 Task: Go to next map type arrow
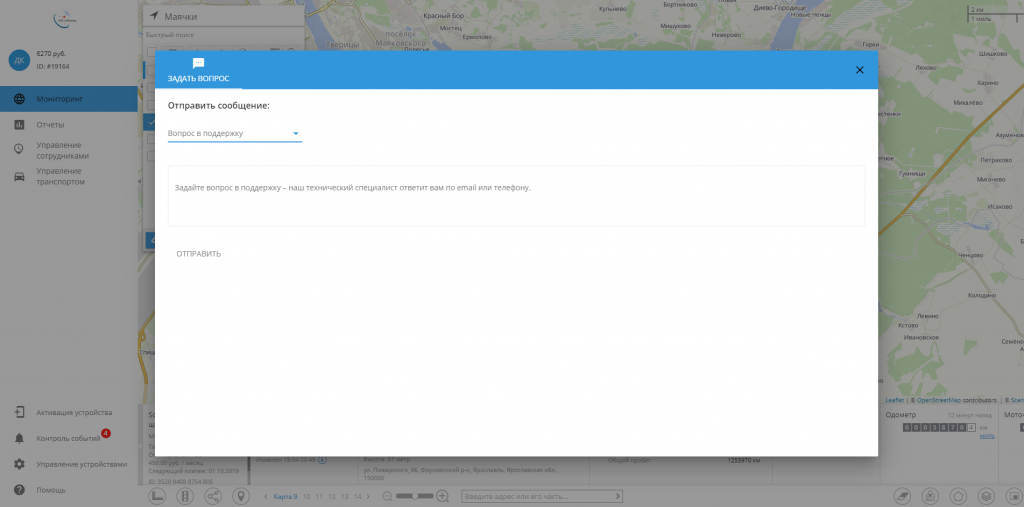pos(366,497)
